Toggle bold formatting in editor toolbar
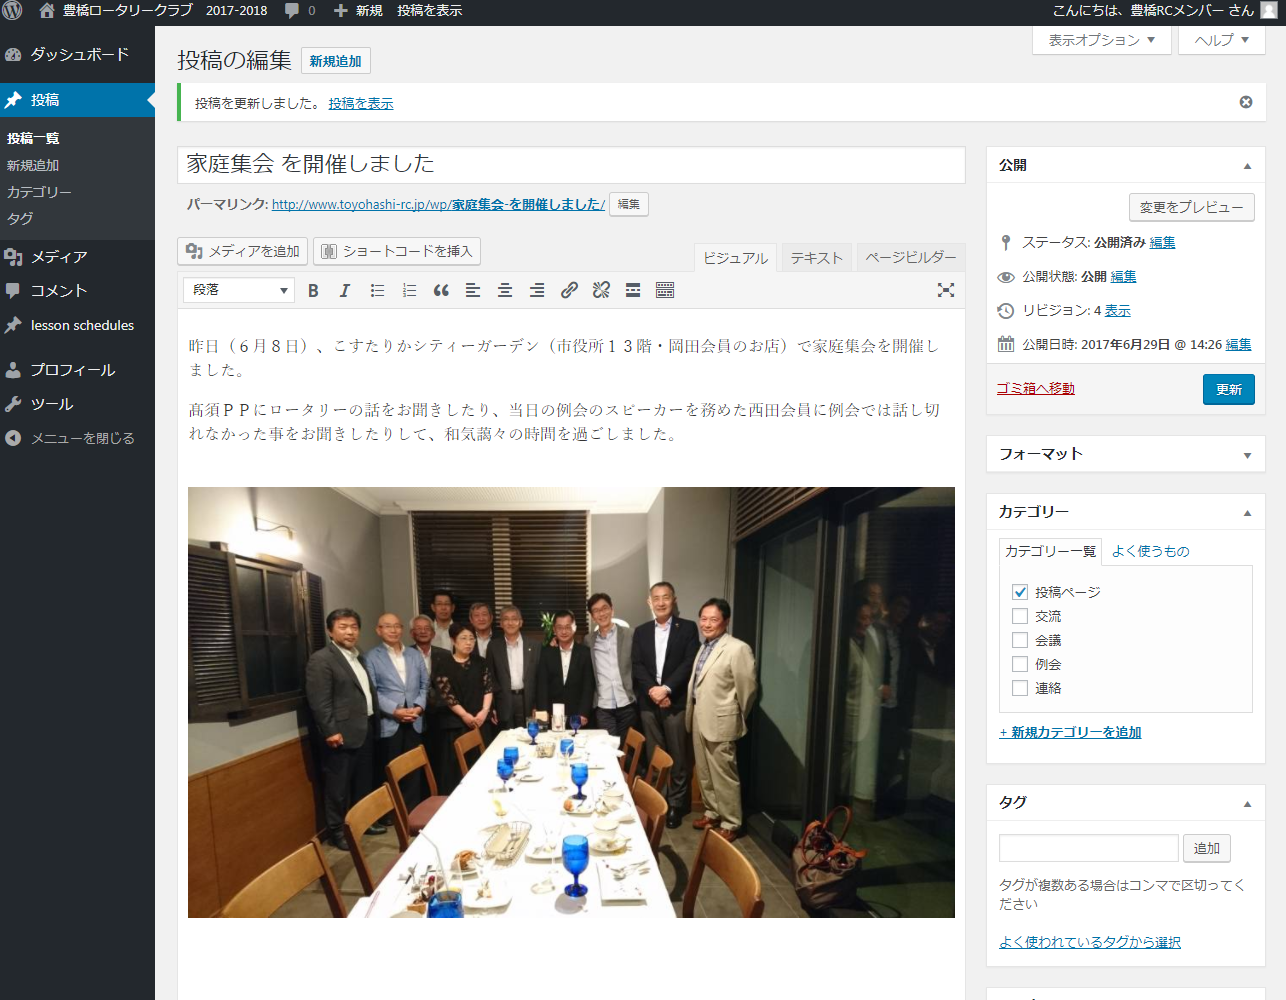This screenshot has height=1000, width=1286. point(313,290)
